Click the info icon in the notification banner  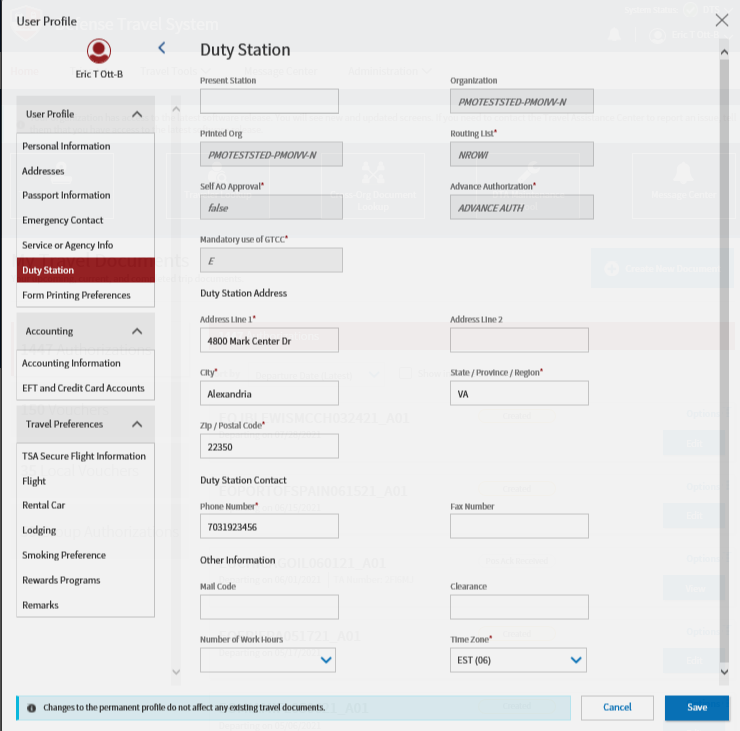[31, 707]
